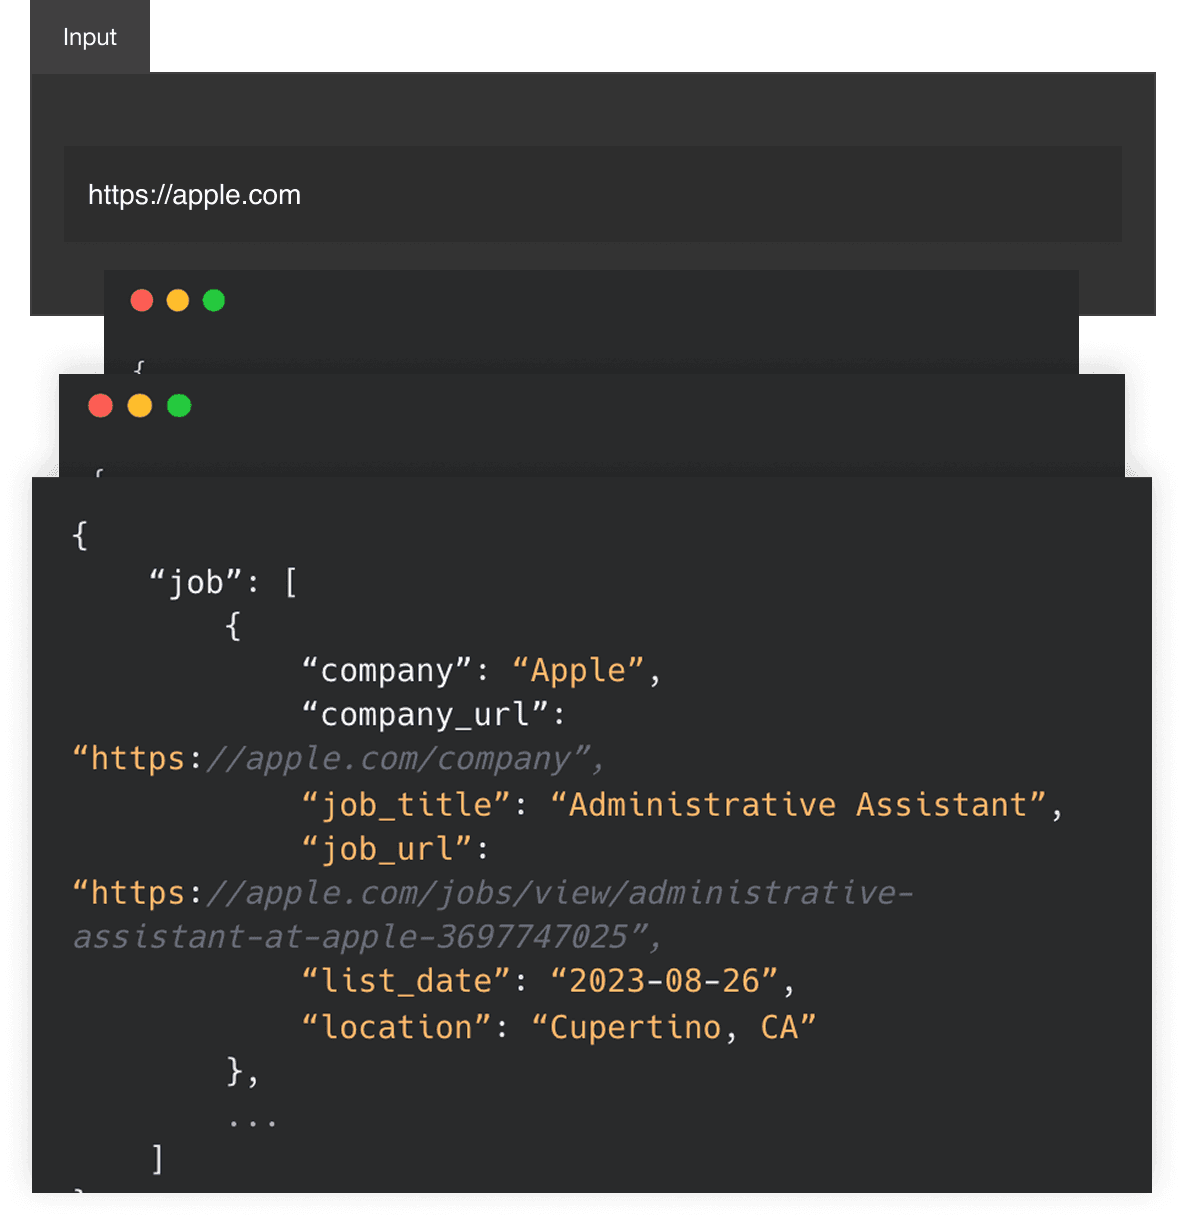
Task: Minimize the rear-most code window using yellow dot
Action: pyautogui.click(x=178, y=300)
